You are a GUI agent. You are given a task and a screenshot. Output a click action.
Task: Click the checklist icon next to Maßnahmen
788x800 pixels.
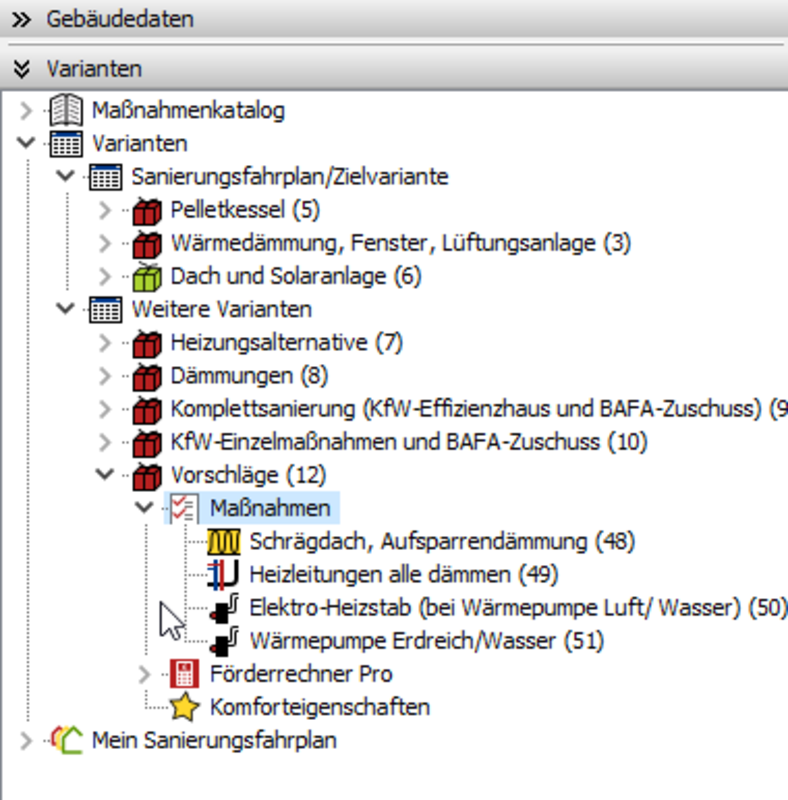(x=184, y=508)
